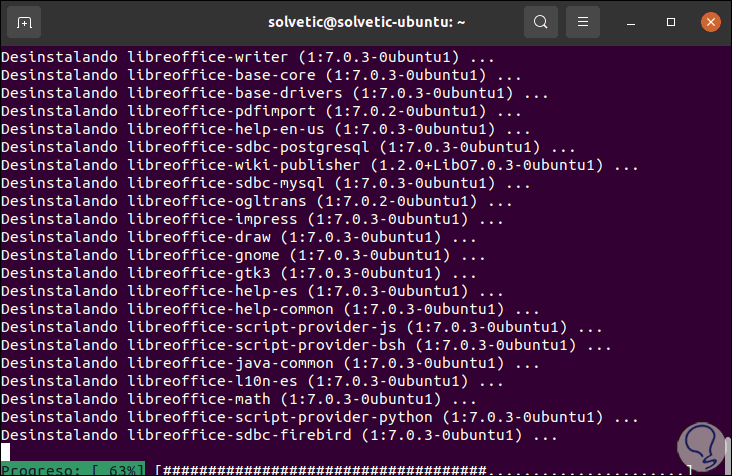Click the terminal cursor block
732x476 pixels.
pos(5,452)
